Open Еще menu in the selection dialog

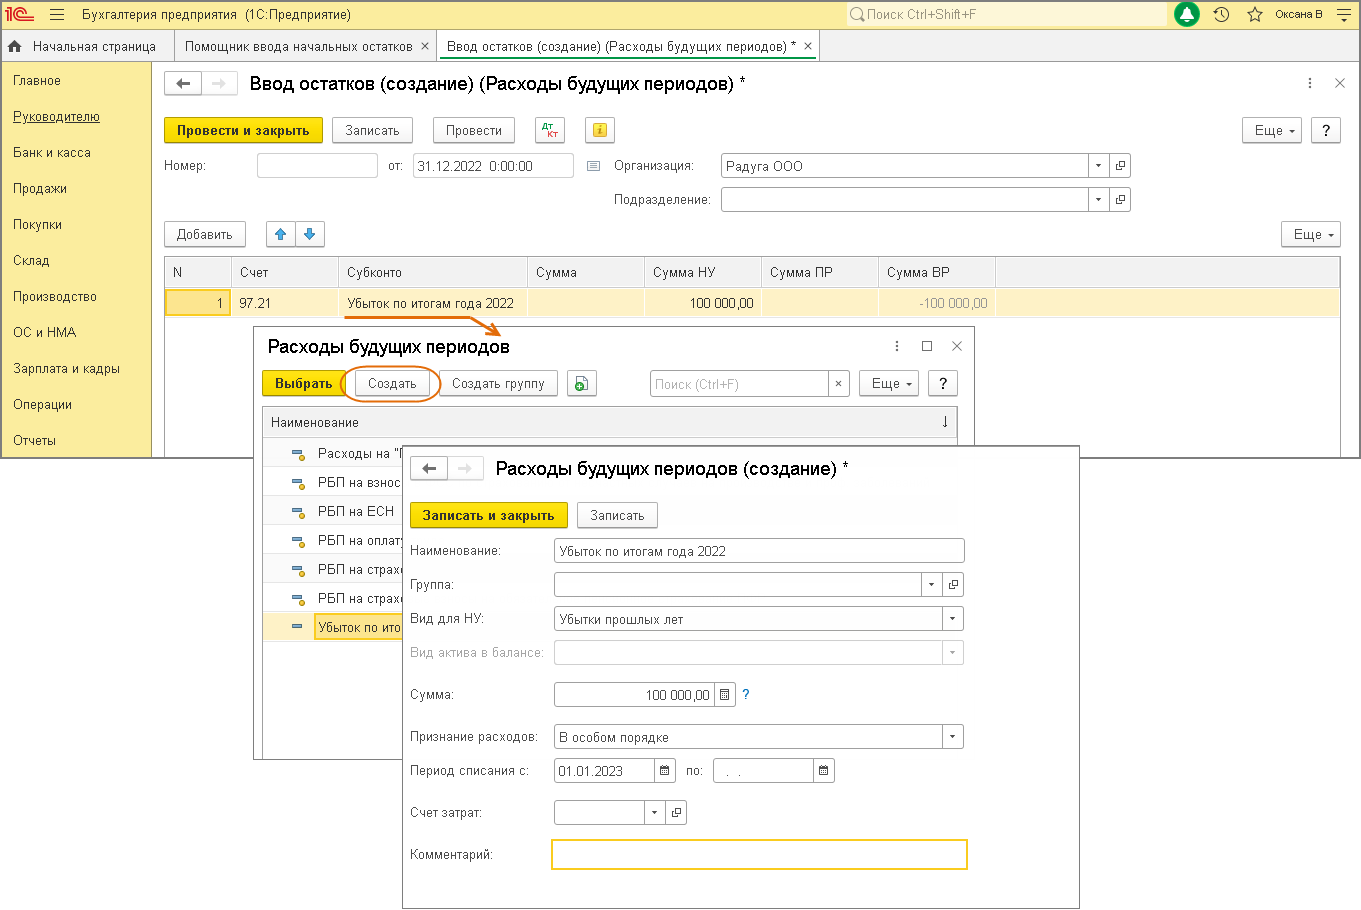[889, 384]
